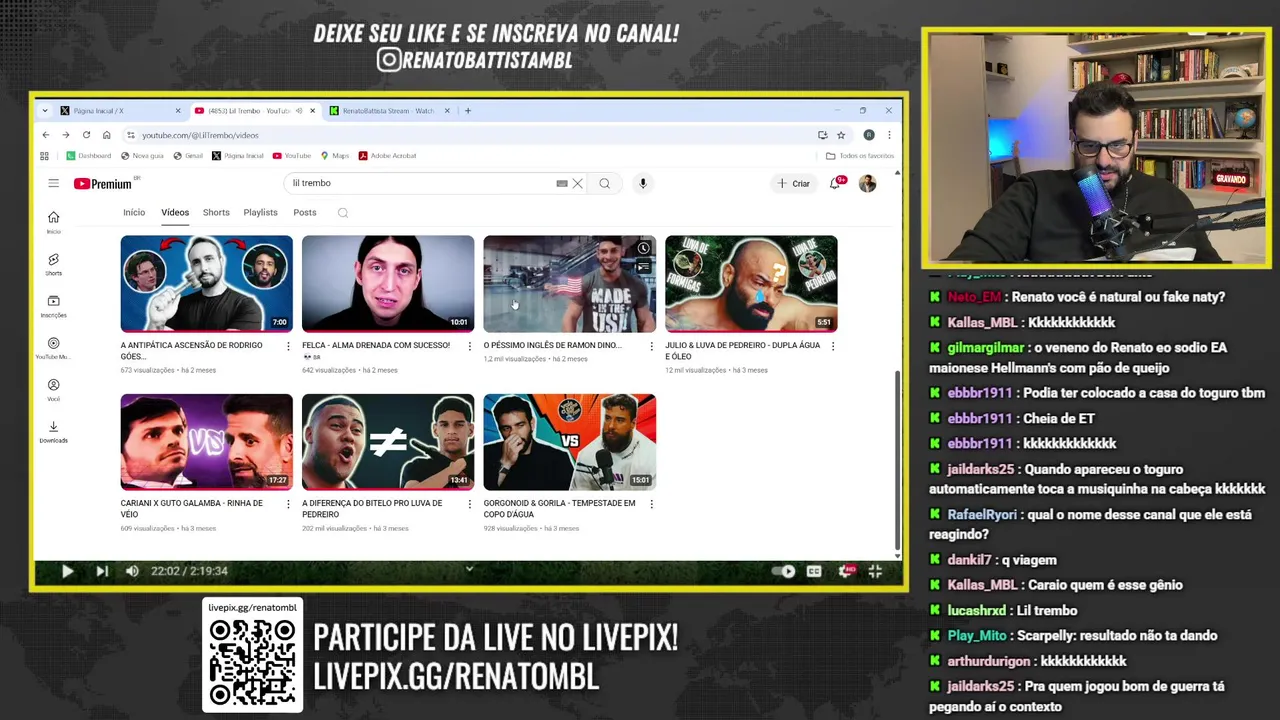Open Chrome tab search chevron
The image size is (1280, 720).
44,111
